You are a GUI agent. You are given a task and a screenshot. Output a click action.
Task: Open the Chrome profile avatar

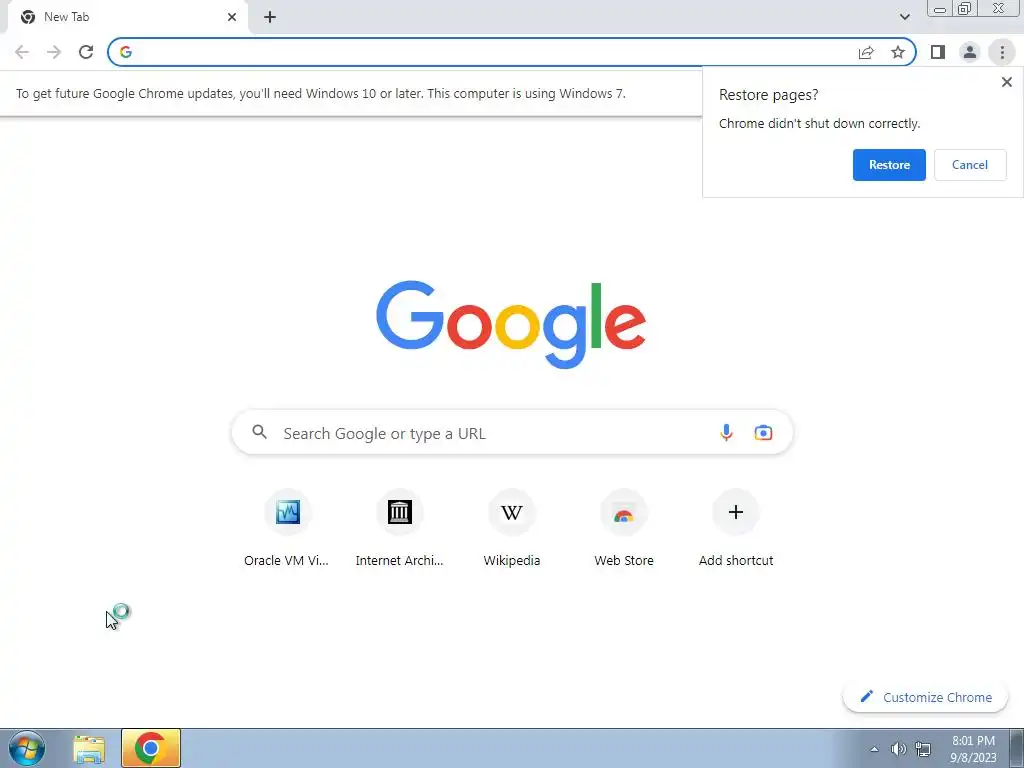970,52
